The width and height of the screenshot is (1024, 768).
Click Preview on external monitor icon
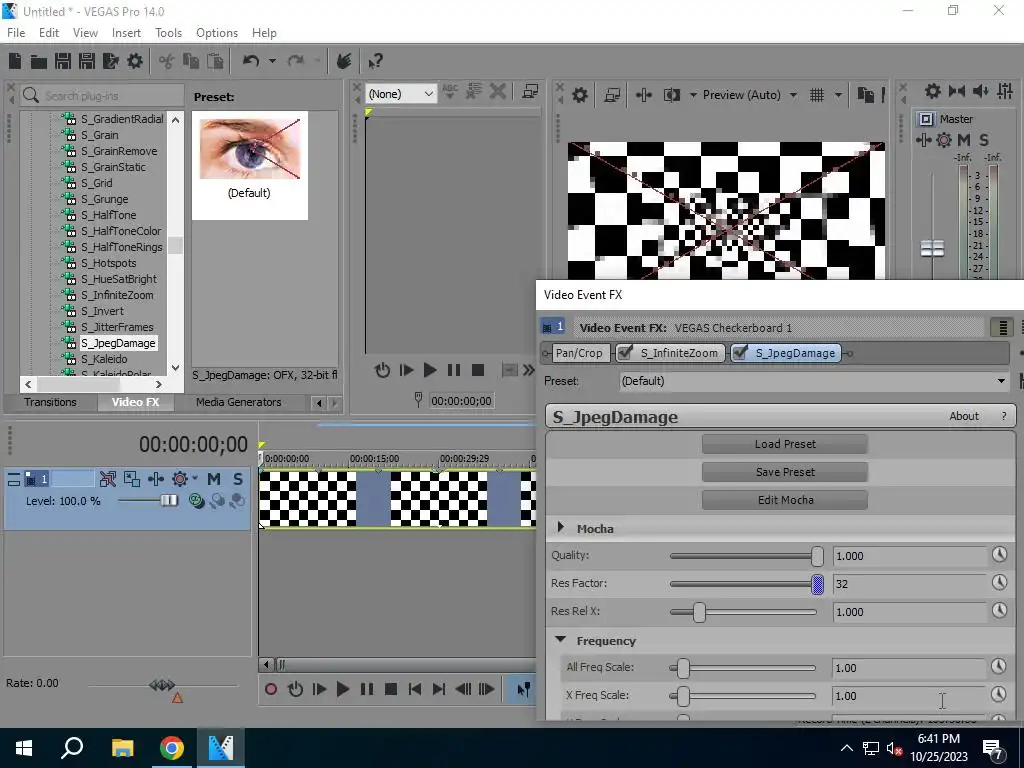(612, 95)
